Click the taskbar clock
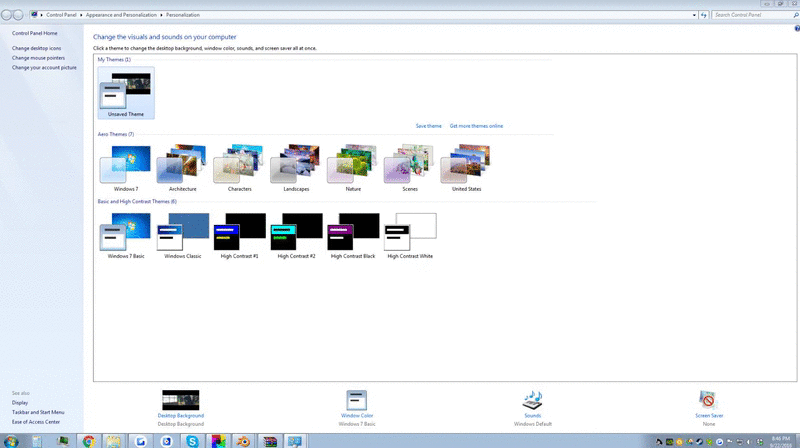 pyautogui.click(x=781, y=442)
